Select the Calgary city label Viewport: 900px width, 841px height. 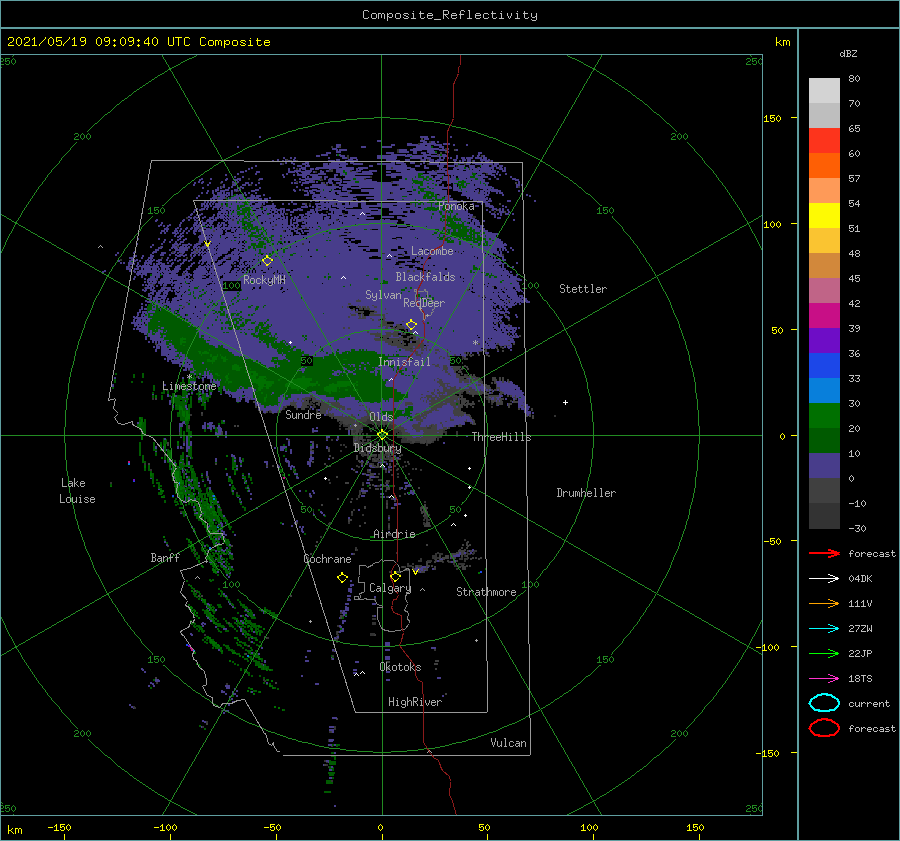[390, 588]
